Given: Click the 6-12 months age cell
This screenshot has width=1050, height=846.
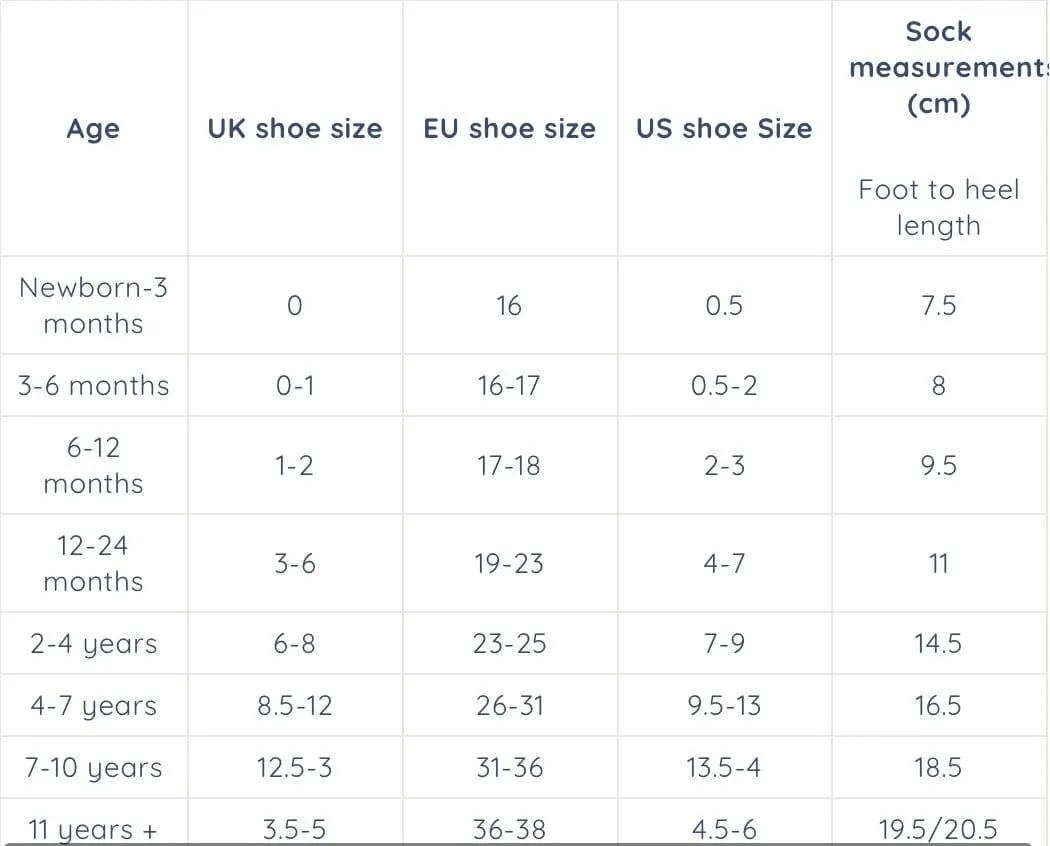Looking at the screenshot, I should 93,466.
